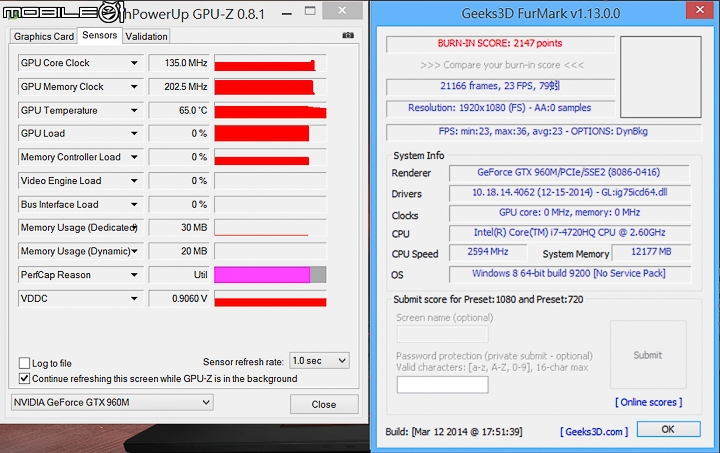Click the password protection input field
720x453 pixels.
point(443,385)
